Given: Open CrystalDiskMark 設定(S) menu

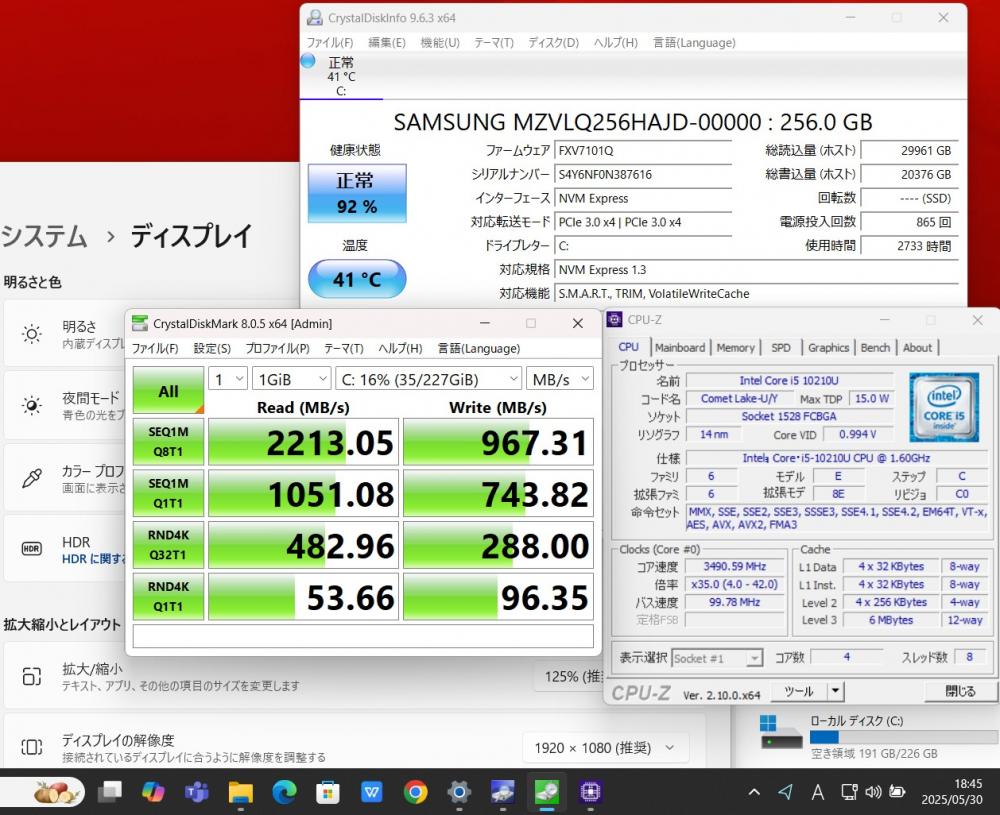Looking at the screenshot, I should pos(212,348).
